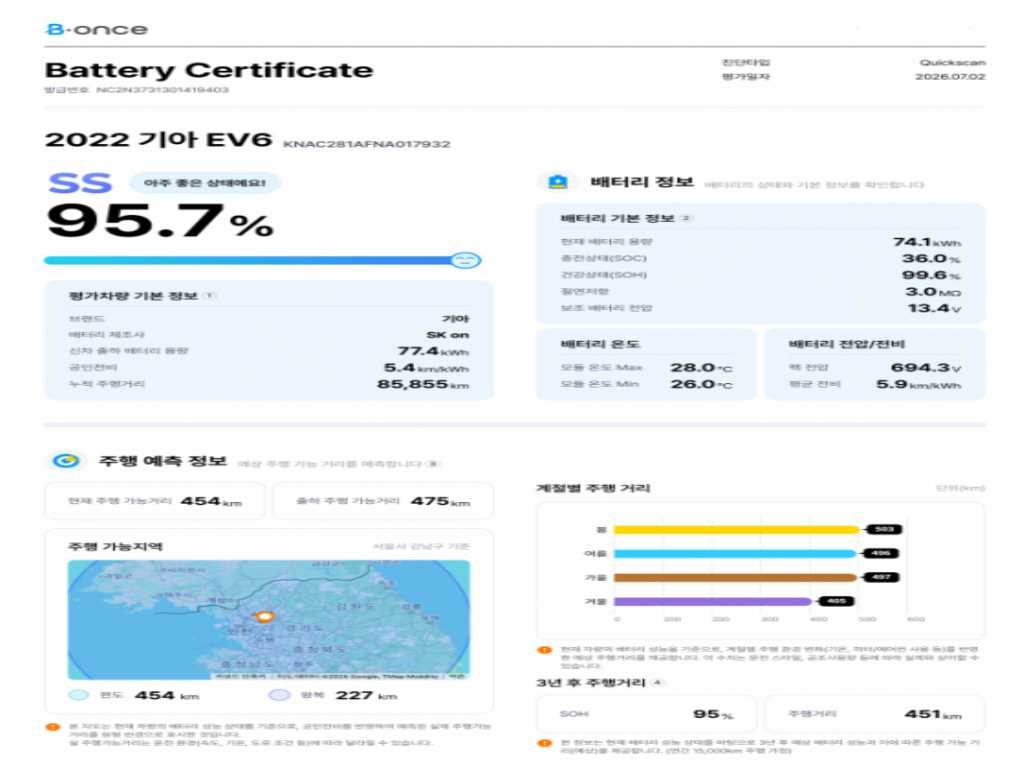Click the smiley face on the score bar

click(x=466, y=260)
